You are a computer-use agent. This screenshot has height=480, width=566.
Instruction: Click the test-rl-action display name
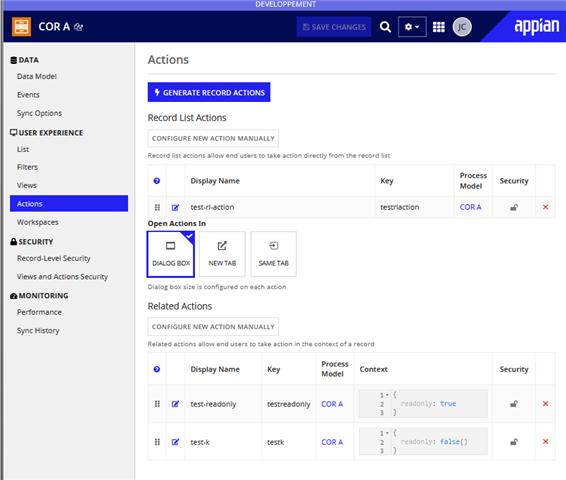[x=212, y=207]
